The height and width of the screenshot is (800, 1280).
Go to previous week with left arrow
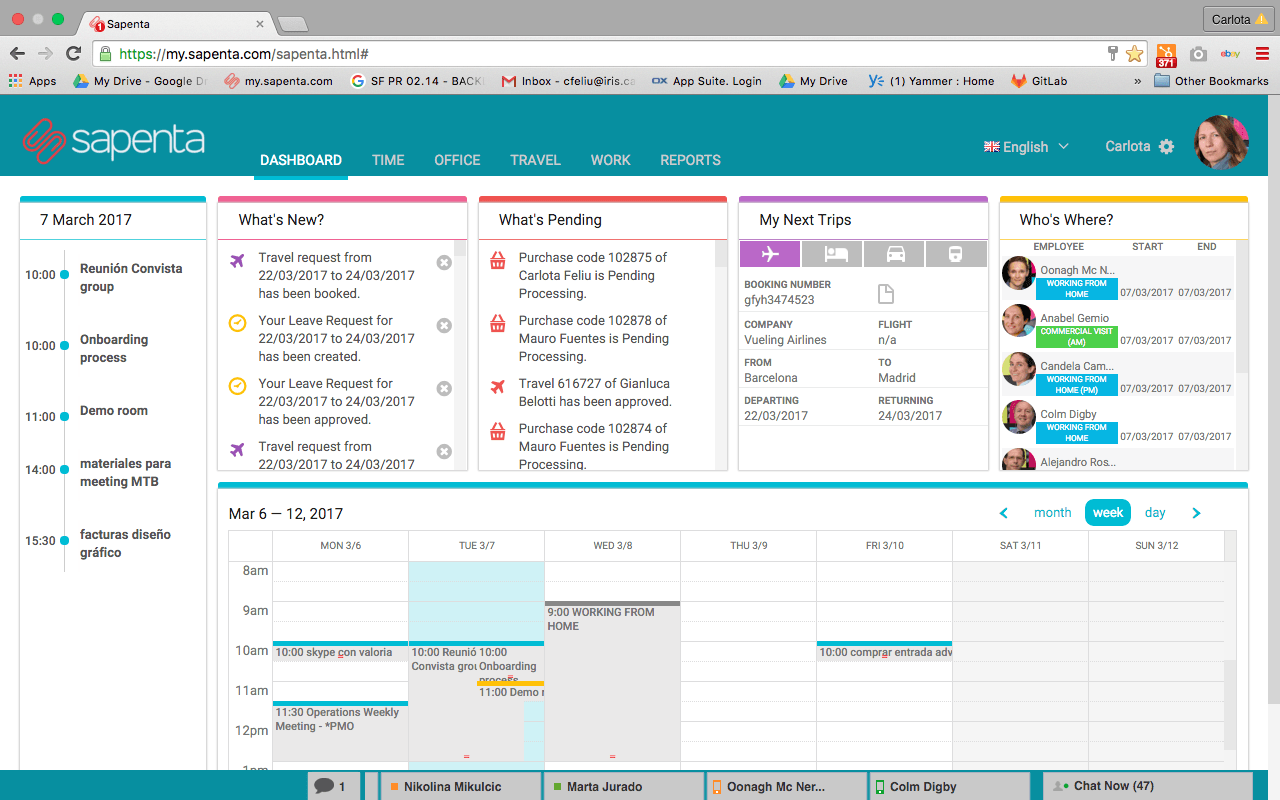click(x=1004, y=513)
